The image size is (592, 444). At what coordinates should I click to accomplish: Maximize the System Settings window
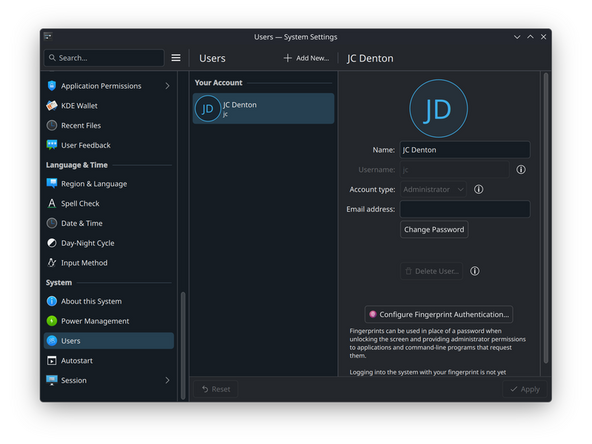point(530,37)
